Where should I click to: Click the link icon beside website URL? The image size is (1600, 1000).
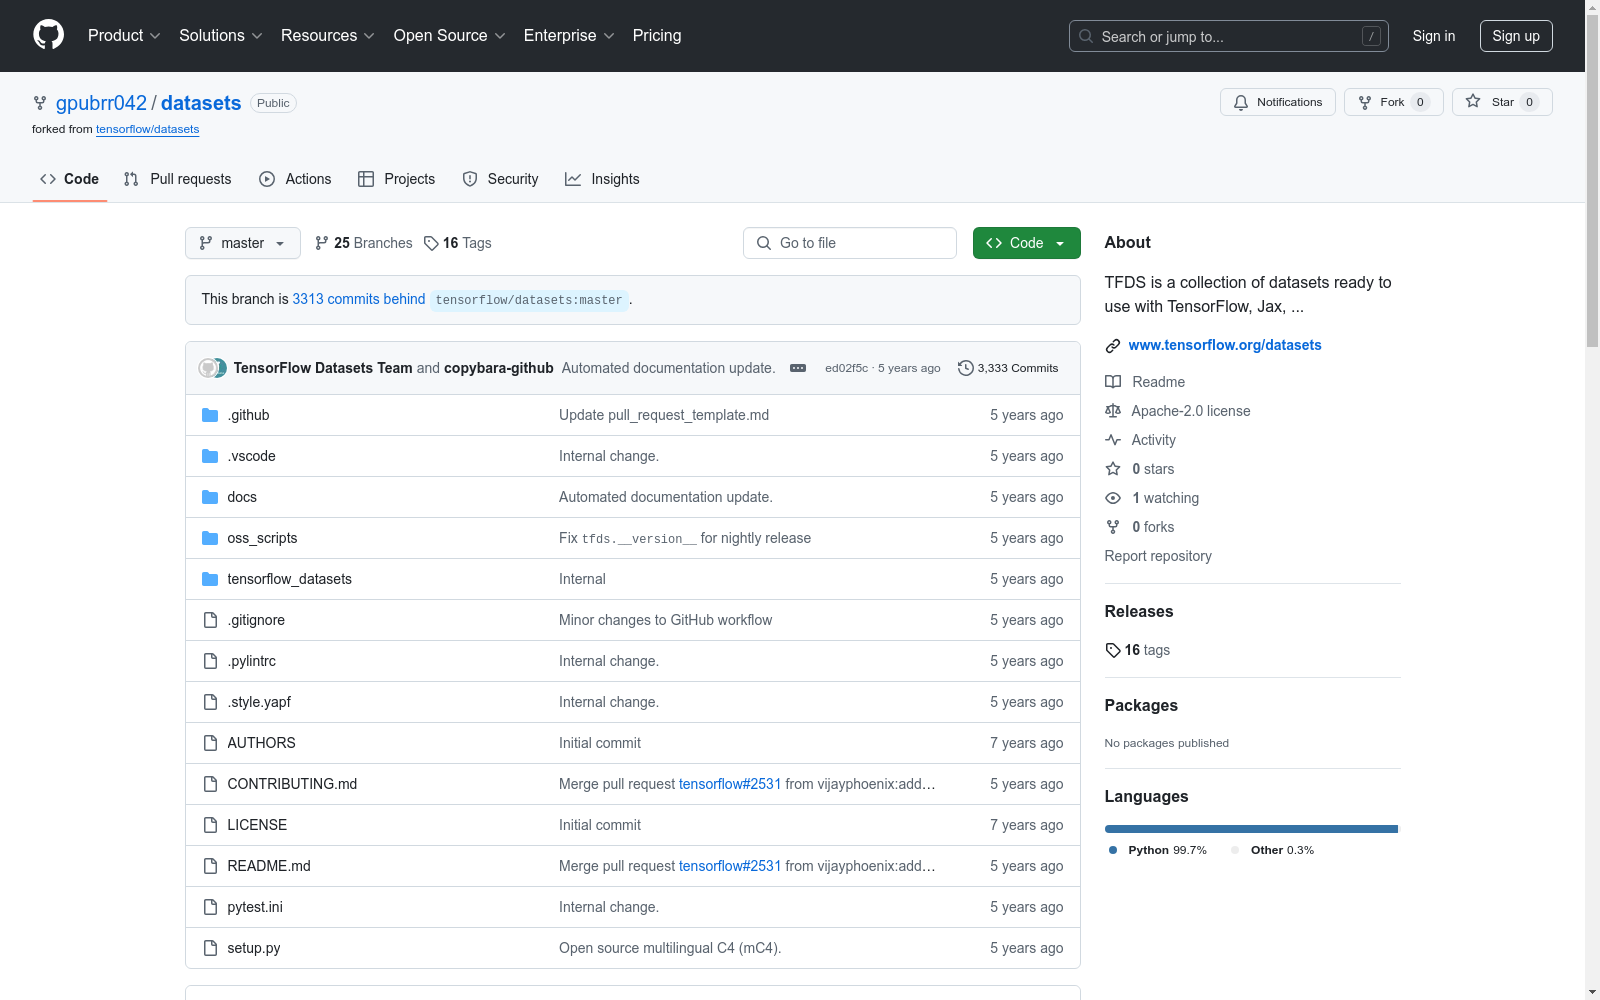[1113, 346]
